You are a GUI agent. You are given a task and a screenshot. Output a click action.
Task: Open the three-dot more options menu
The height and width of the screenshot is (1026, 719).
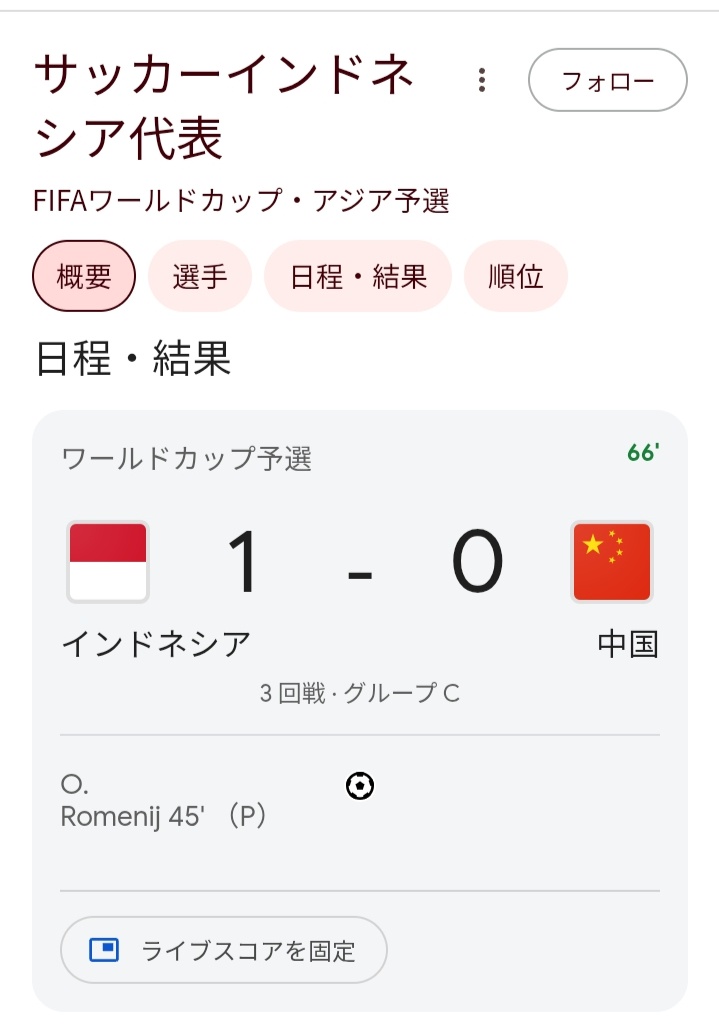[482, 80]
